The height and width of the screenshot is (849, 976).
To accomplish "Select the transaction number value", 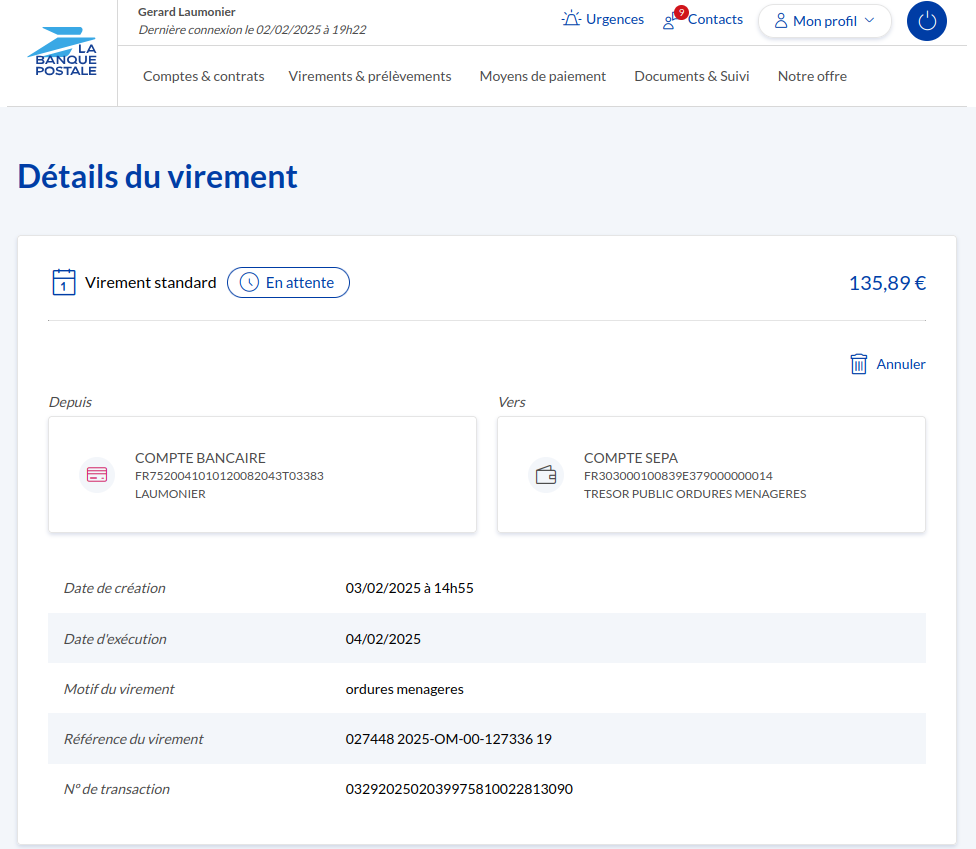I will coord(459,789).
